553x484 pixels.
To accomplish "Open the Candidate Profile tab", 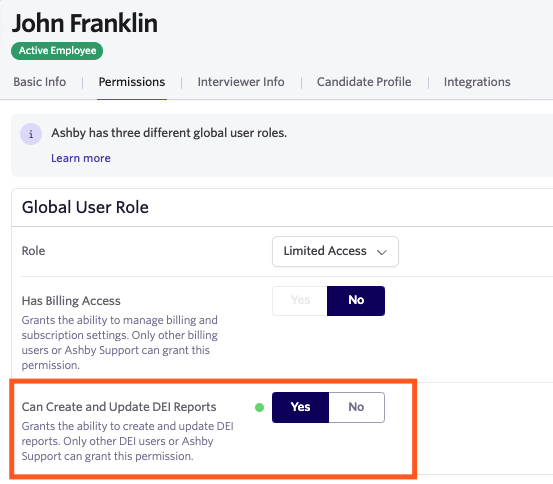I will coord(364,82).
